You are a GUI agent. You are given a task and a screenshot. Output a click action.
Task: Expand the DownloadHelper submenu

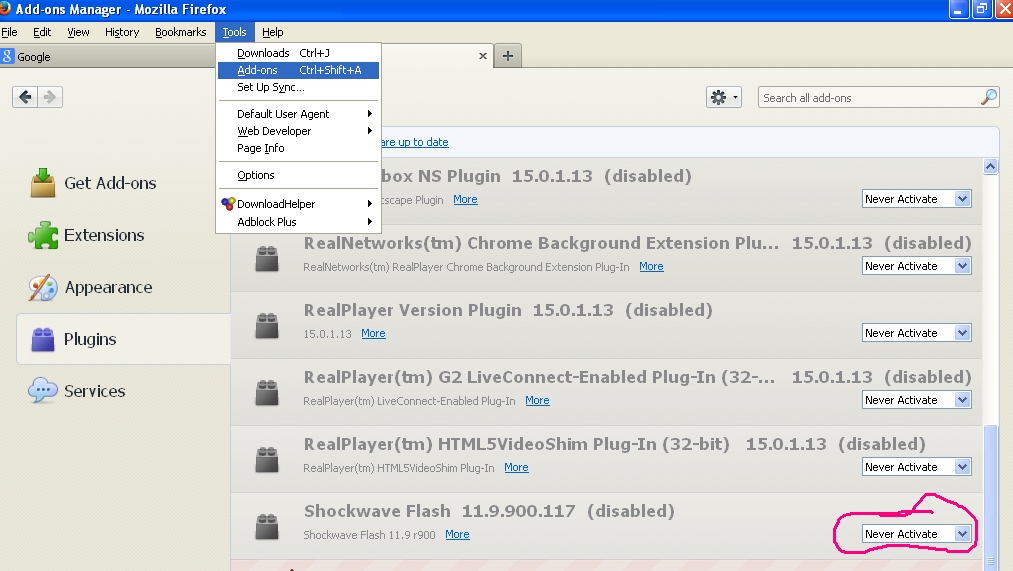(x=298, y=203)
